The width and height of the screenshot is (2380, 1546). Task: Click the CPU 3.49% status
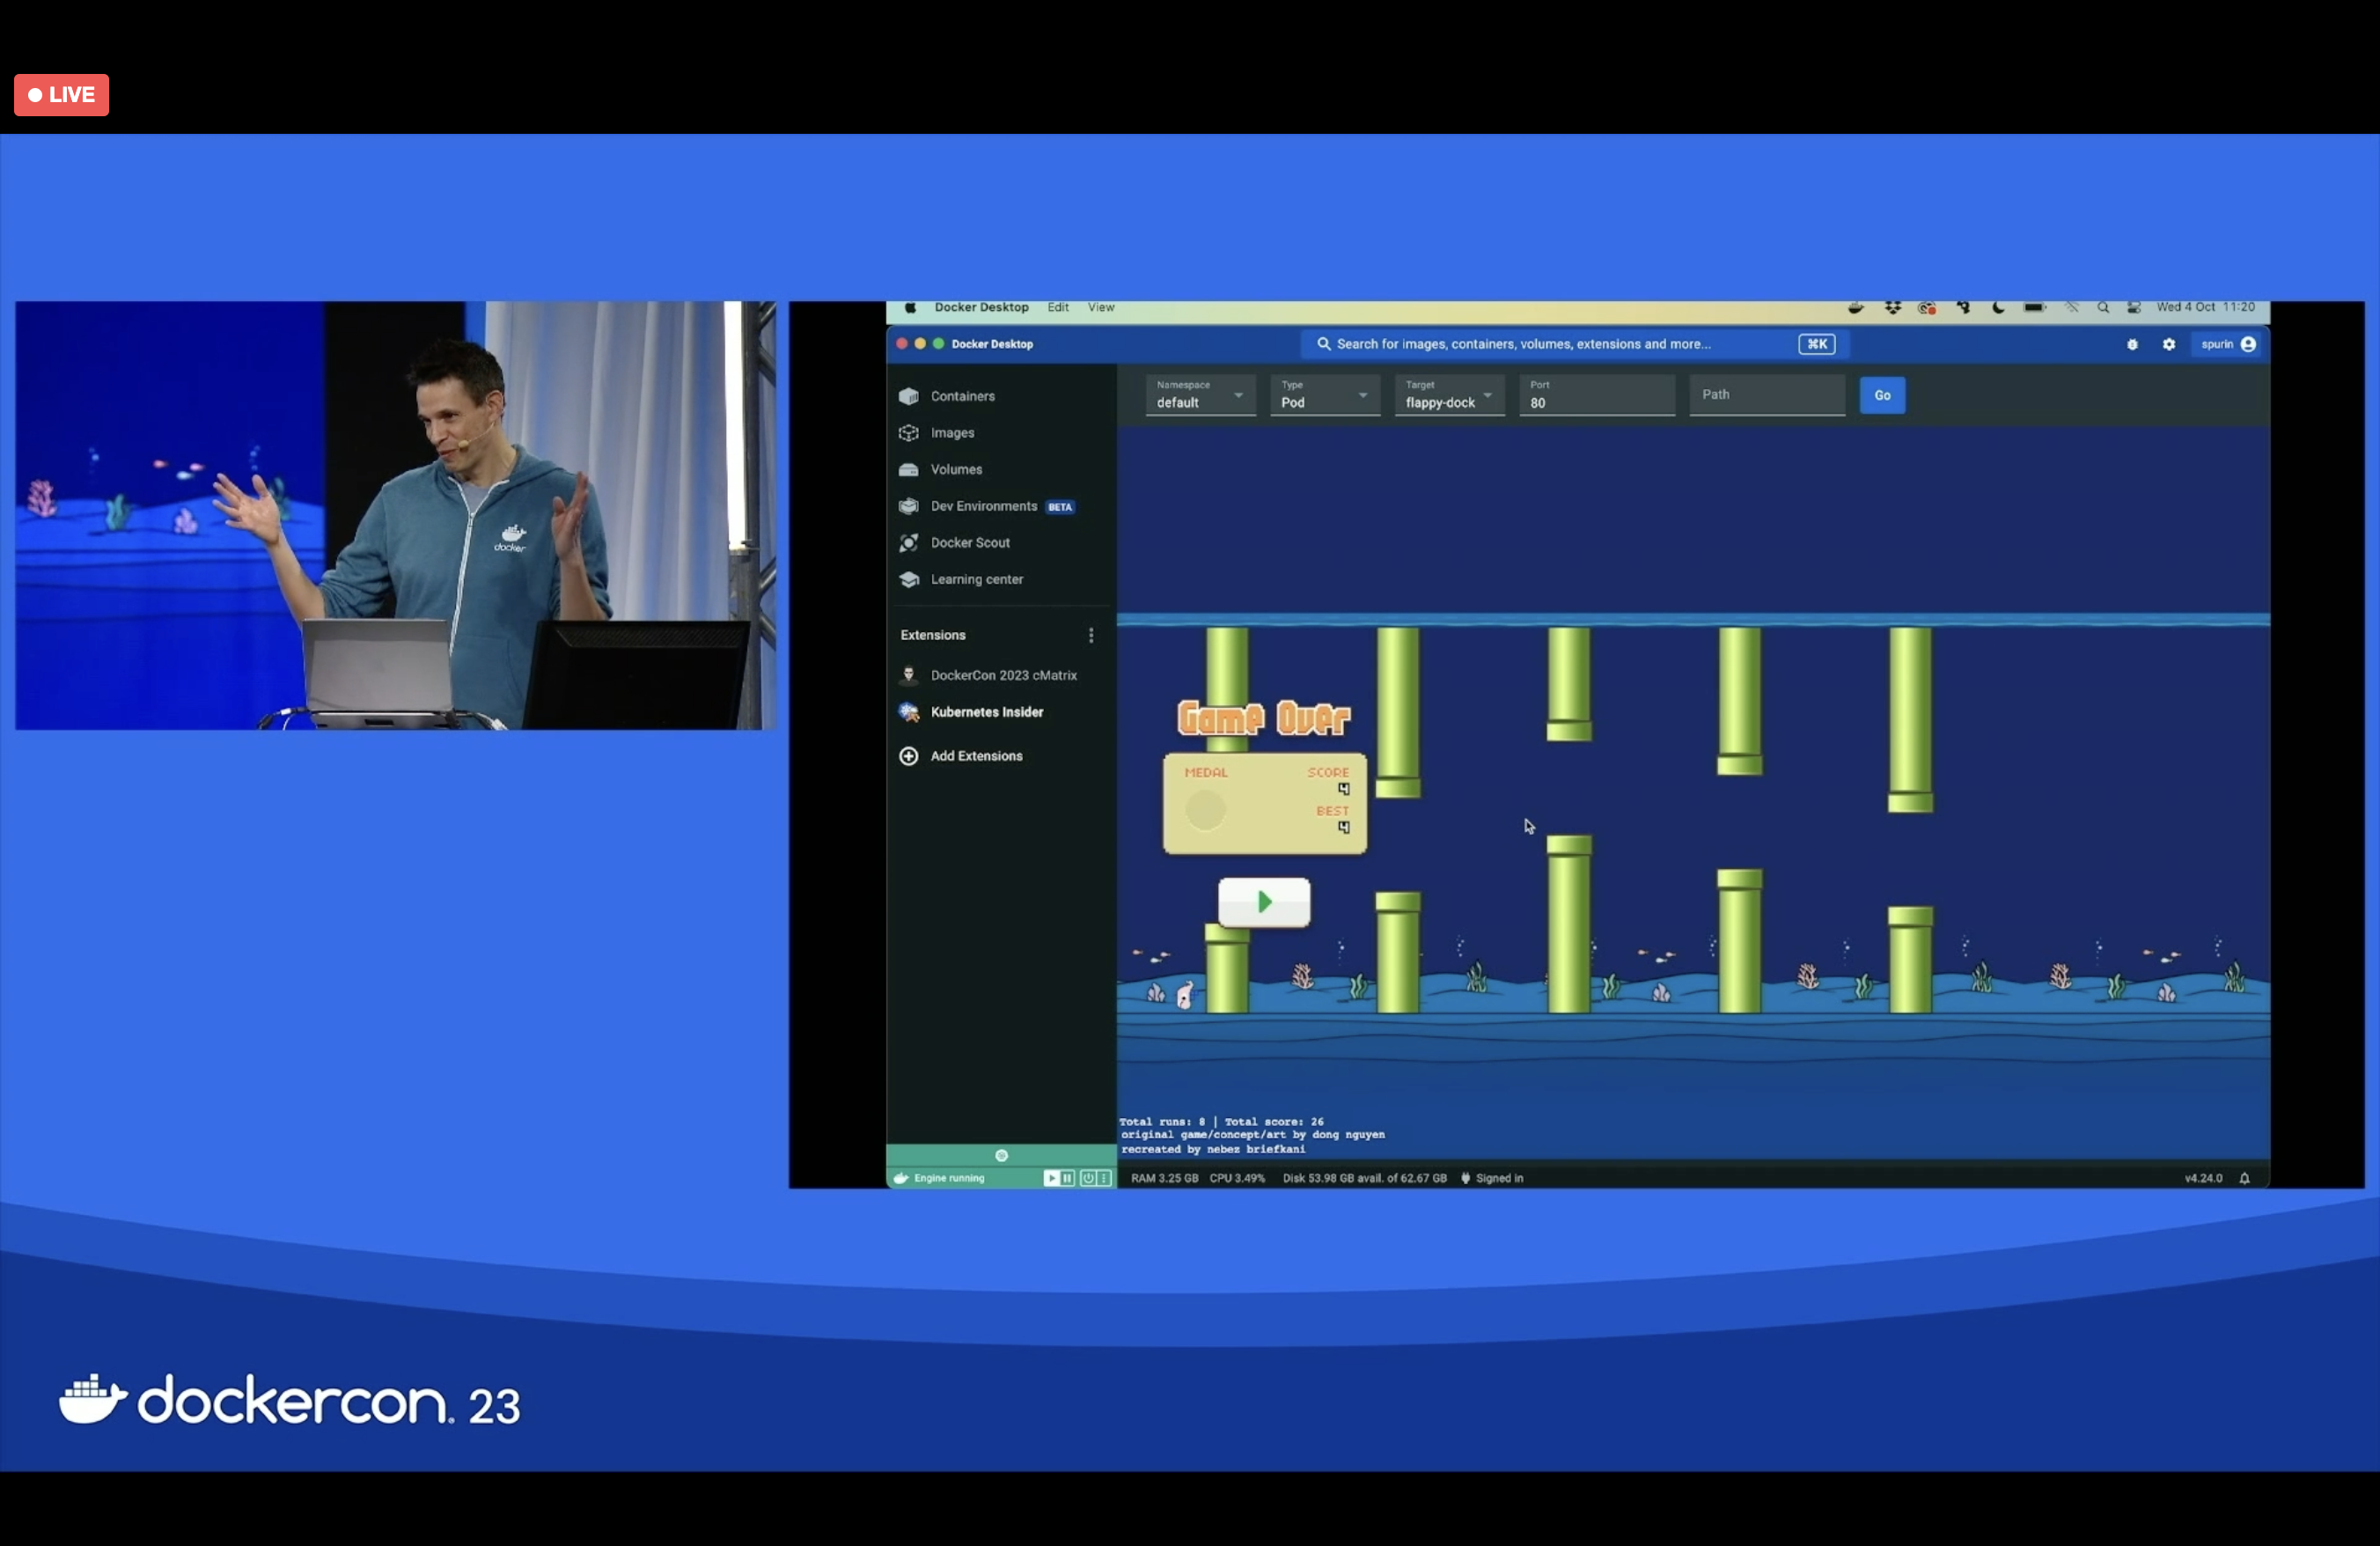(1237, 1178)
